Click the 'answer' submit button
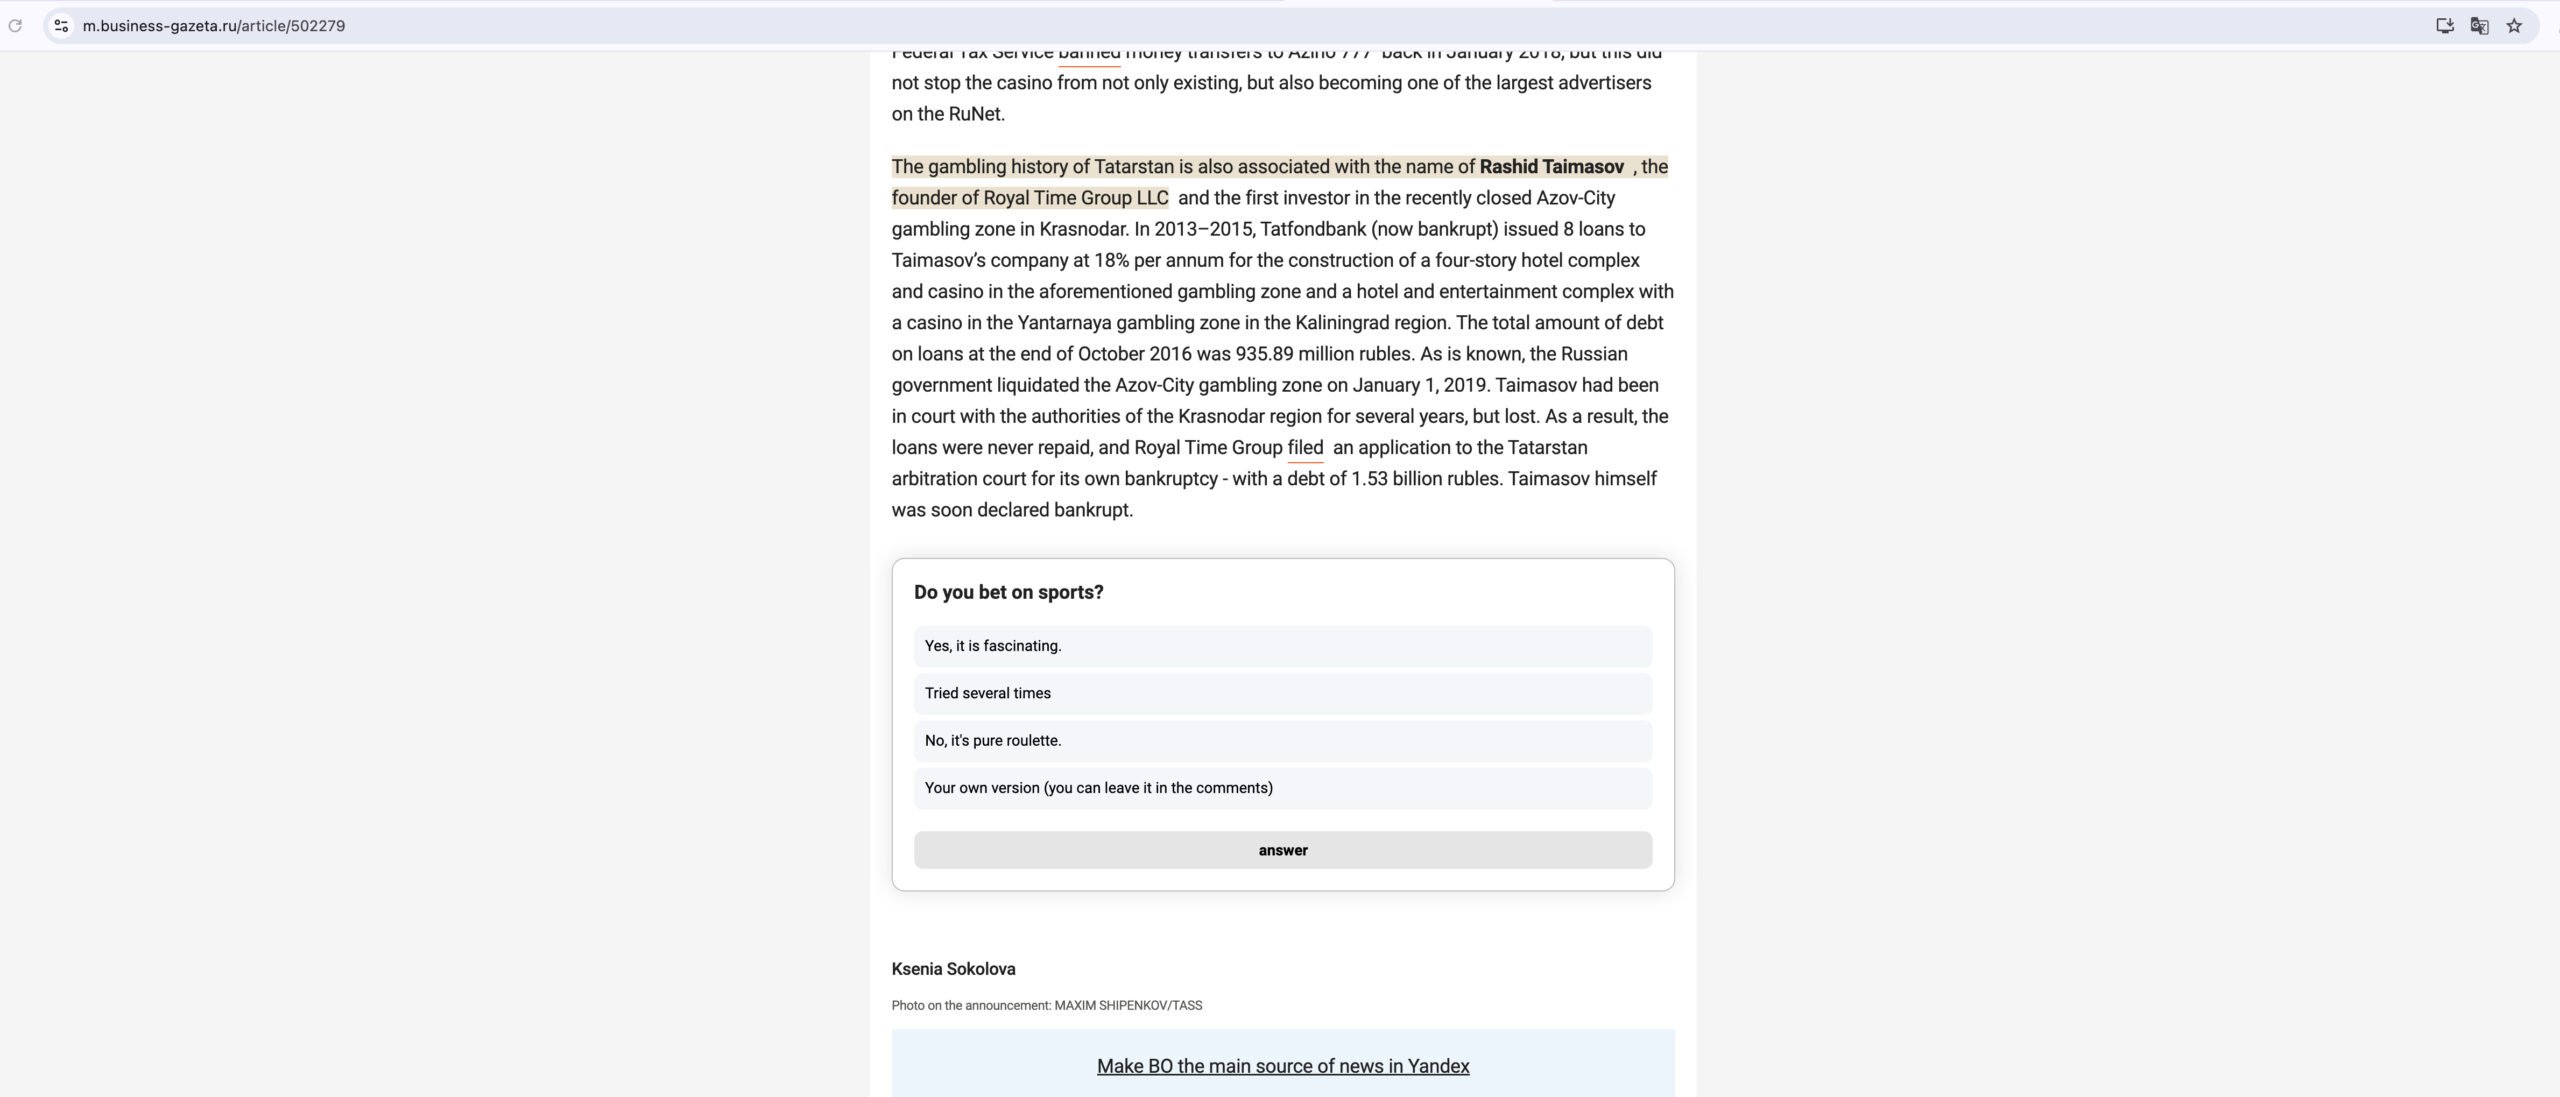Viewport: 2560px width, 1097px height. click(x=1282, y=849)
